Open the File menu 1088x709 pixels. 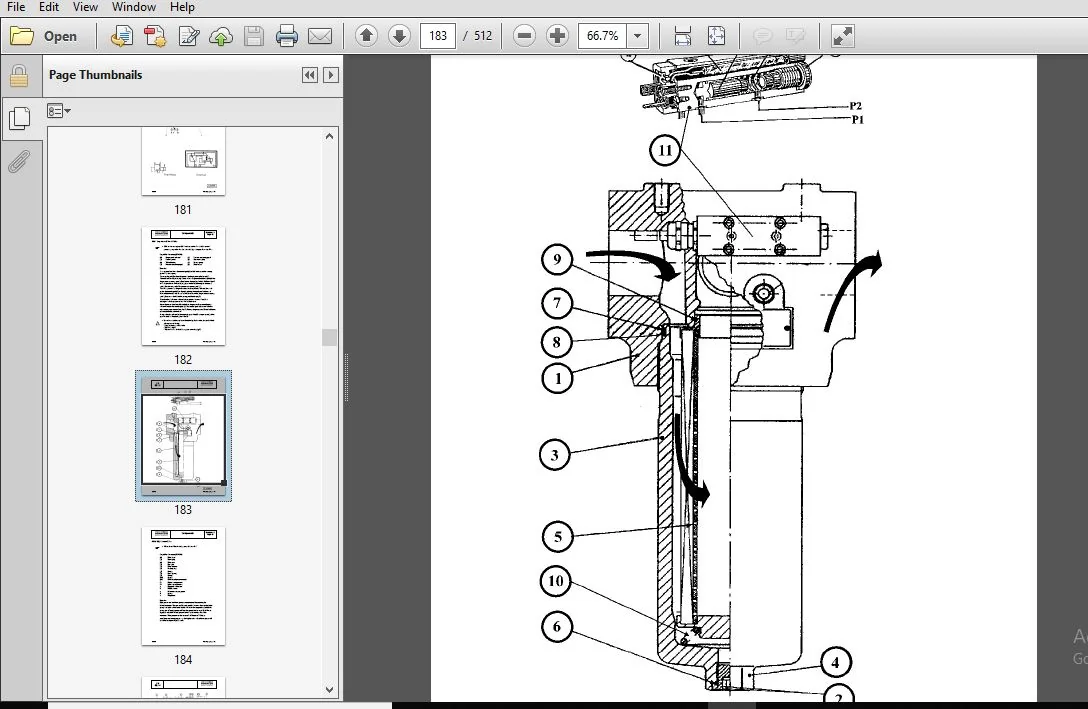[x=16, y=7]
